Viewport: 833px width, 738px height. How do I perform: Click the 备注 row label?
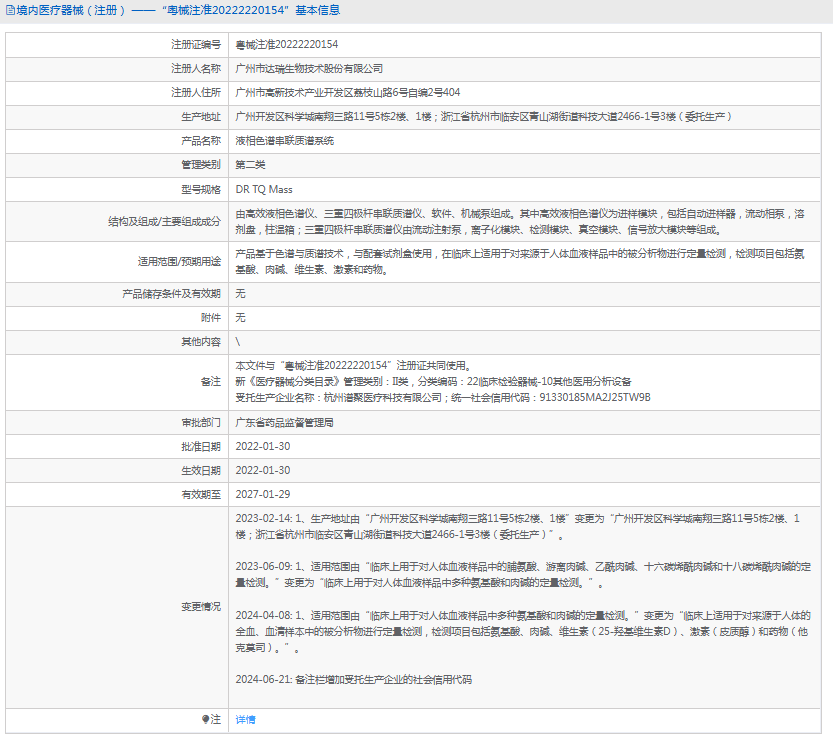[211, 381]
